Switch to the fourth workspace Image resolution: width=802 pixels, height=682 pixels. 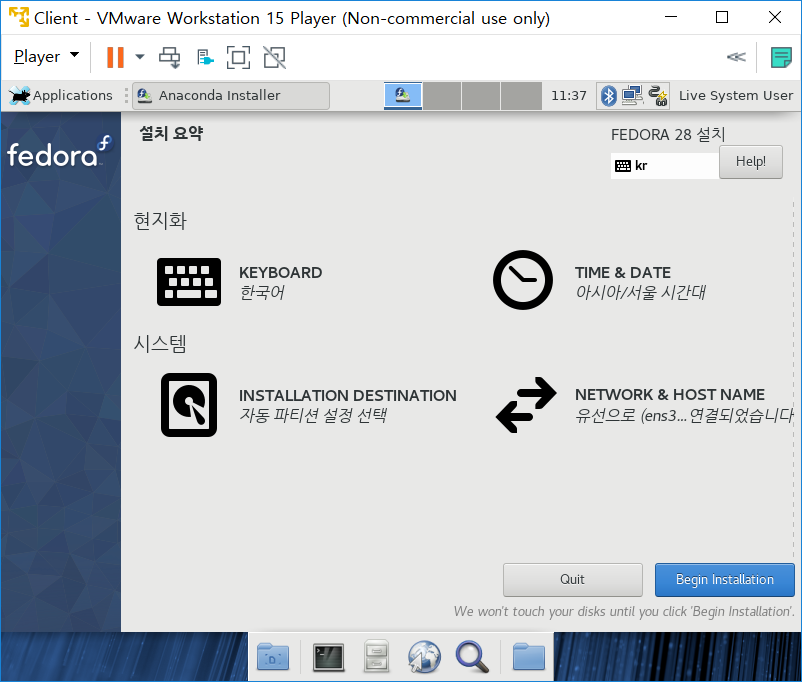[521, 96]
